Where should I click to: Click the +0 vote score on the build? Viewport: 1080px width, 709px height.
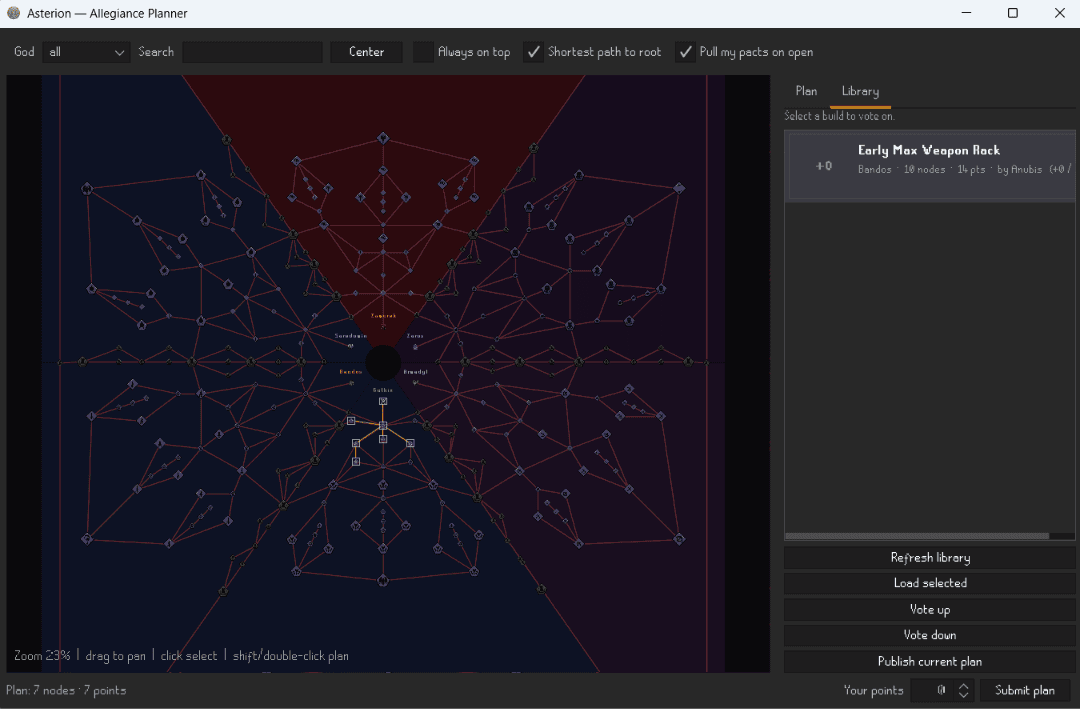(x=824, y=166)
